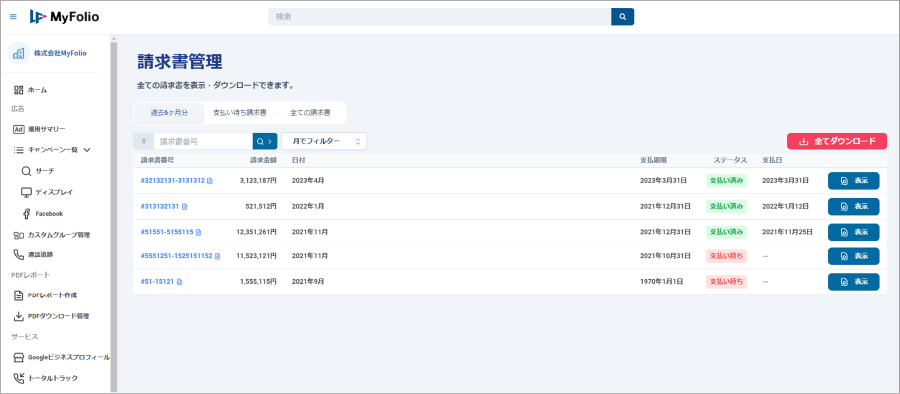The height and width of the screenshot is (394, 900).
Task: Click the monitor icon beside ディスプレイ
Action: pyautogui.click(x=26, y=192)
